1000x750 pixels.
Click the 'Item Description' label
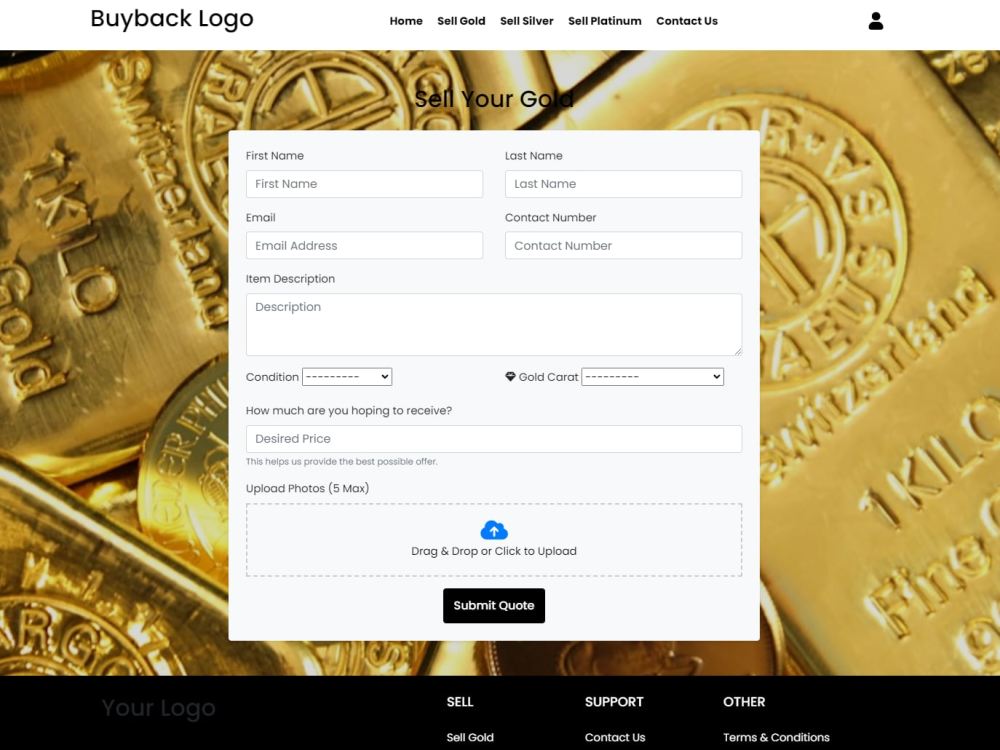[x=290, y=279]
